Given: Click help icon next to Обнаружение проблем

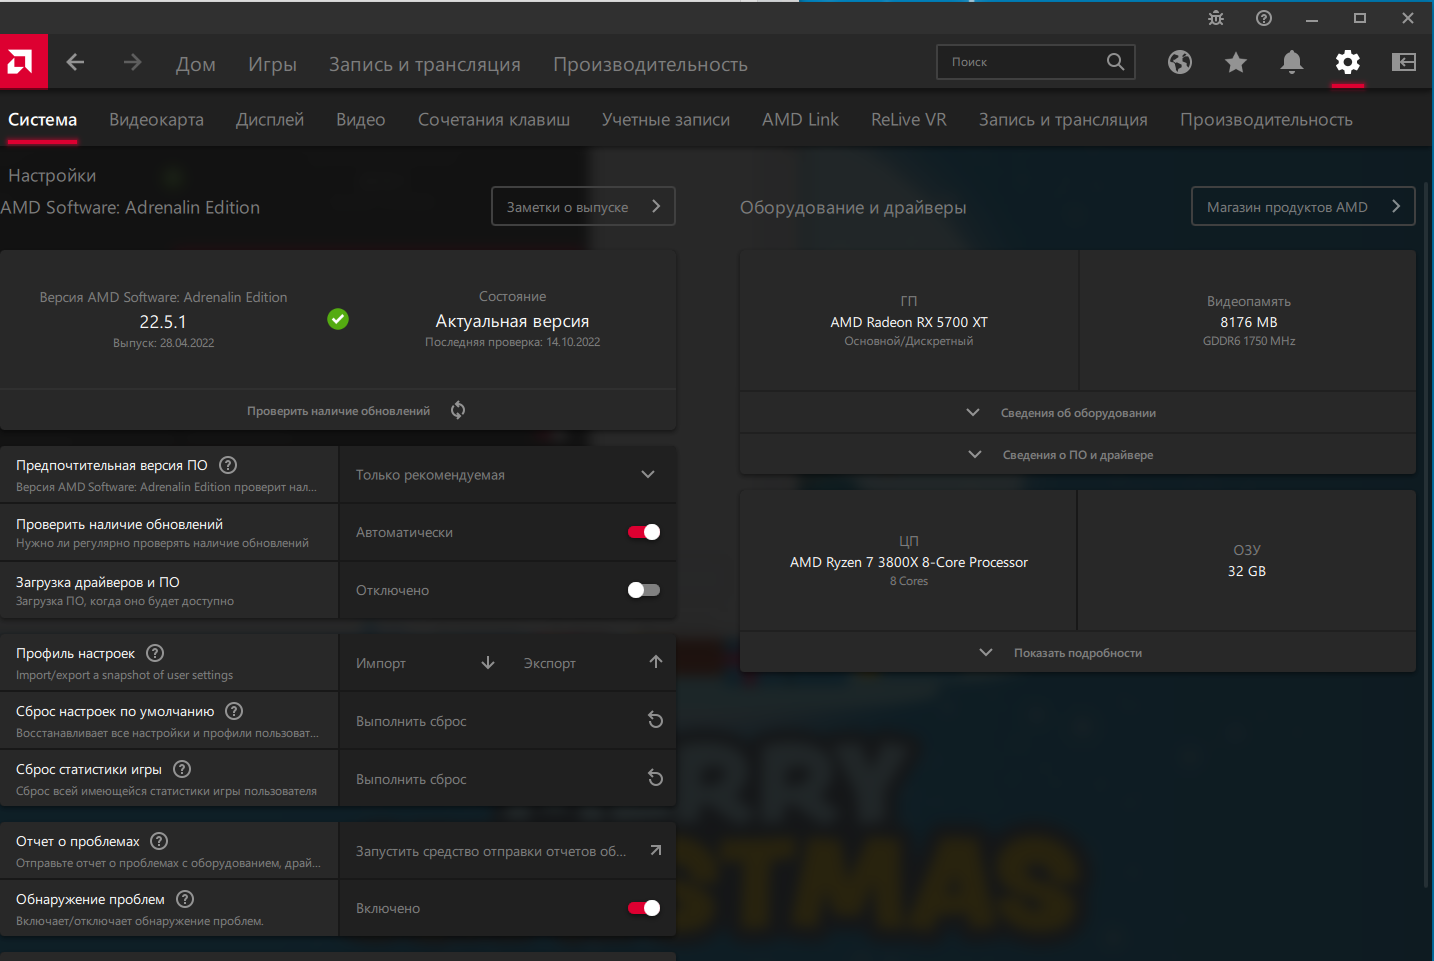Looking at the screenshot, I should tap(185, 899).
